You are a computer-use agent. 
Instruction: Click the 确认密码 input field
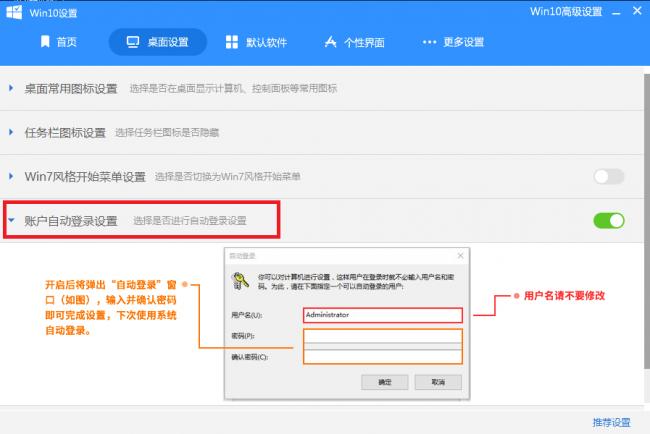click(383, 357)
